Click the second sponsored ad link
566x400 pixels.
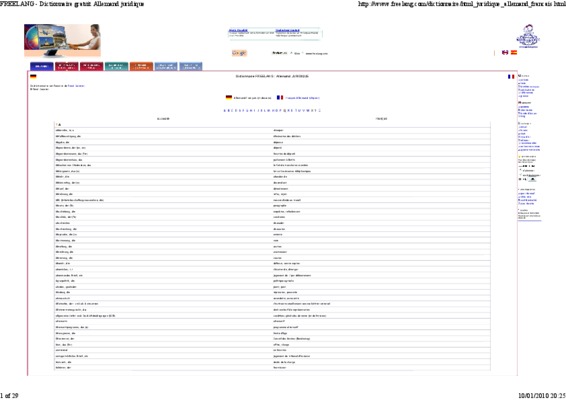pyautogui.click(x=287, y=31)
